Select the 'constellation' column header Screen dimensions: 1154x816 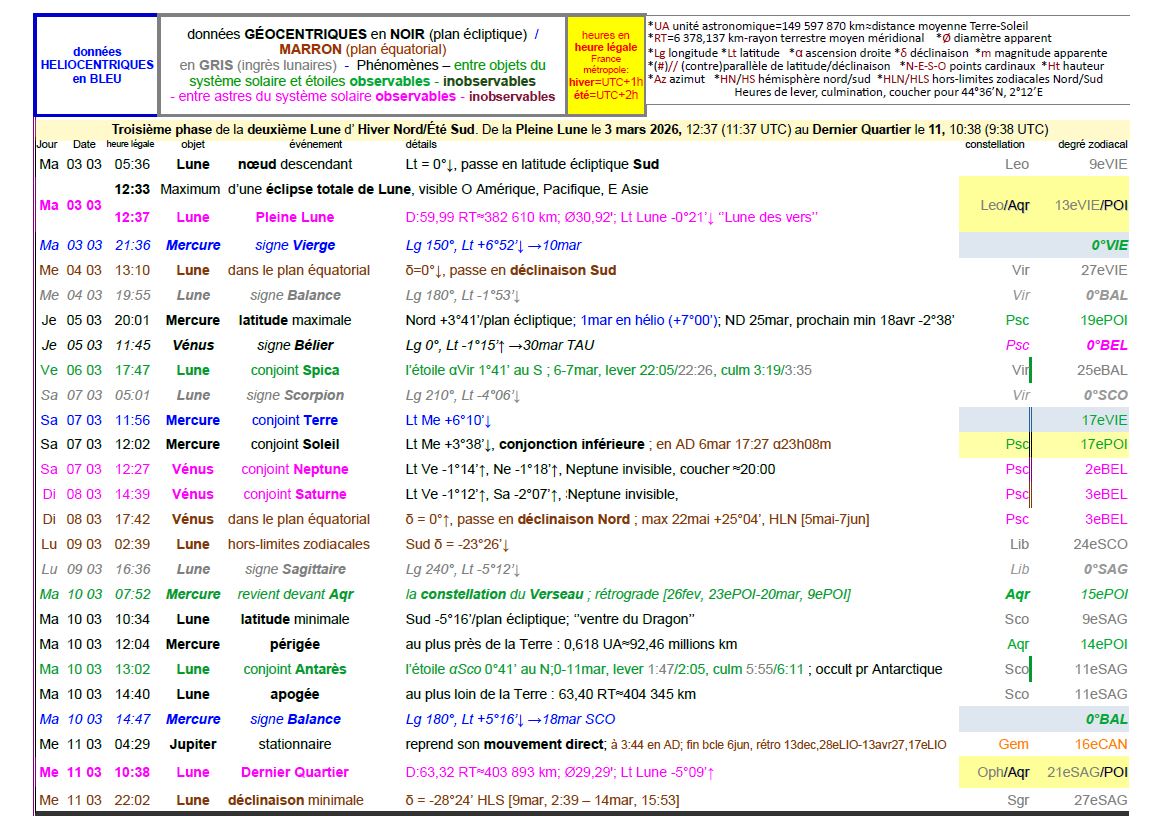(994, 145)
